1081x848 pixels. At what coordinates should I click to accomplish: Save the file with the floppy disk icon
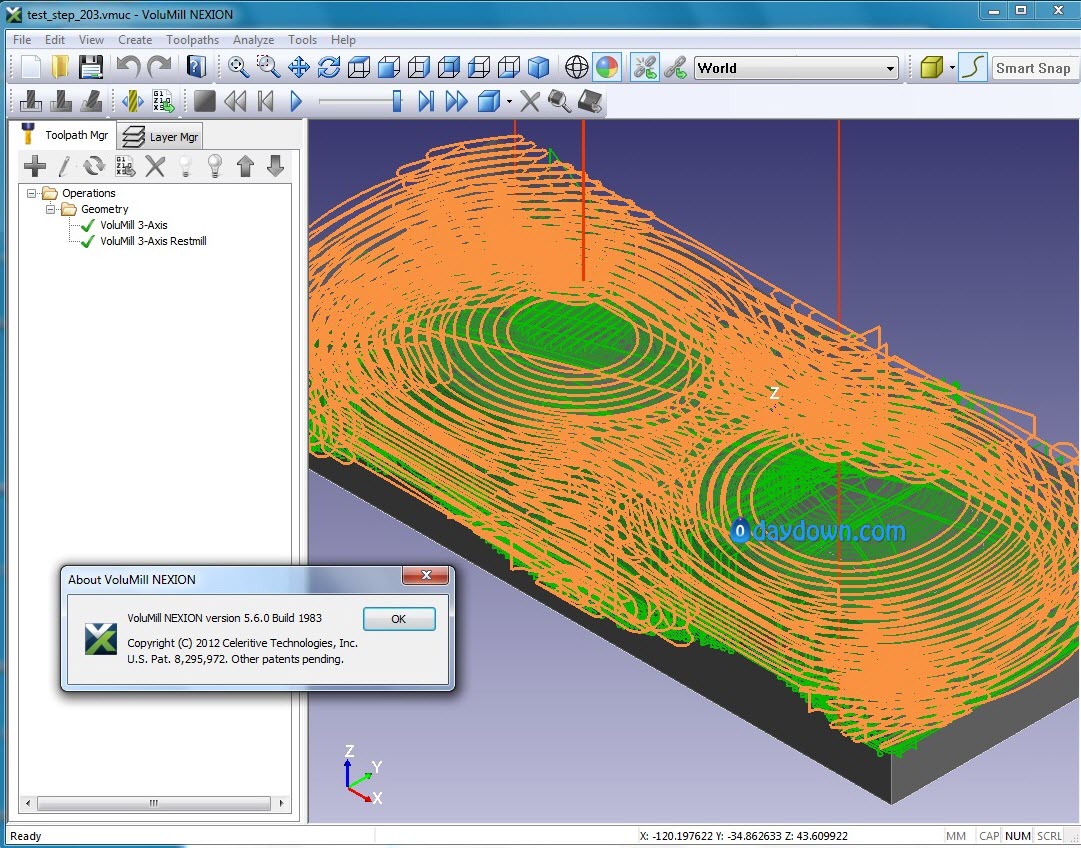point(90,68)
